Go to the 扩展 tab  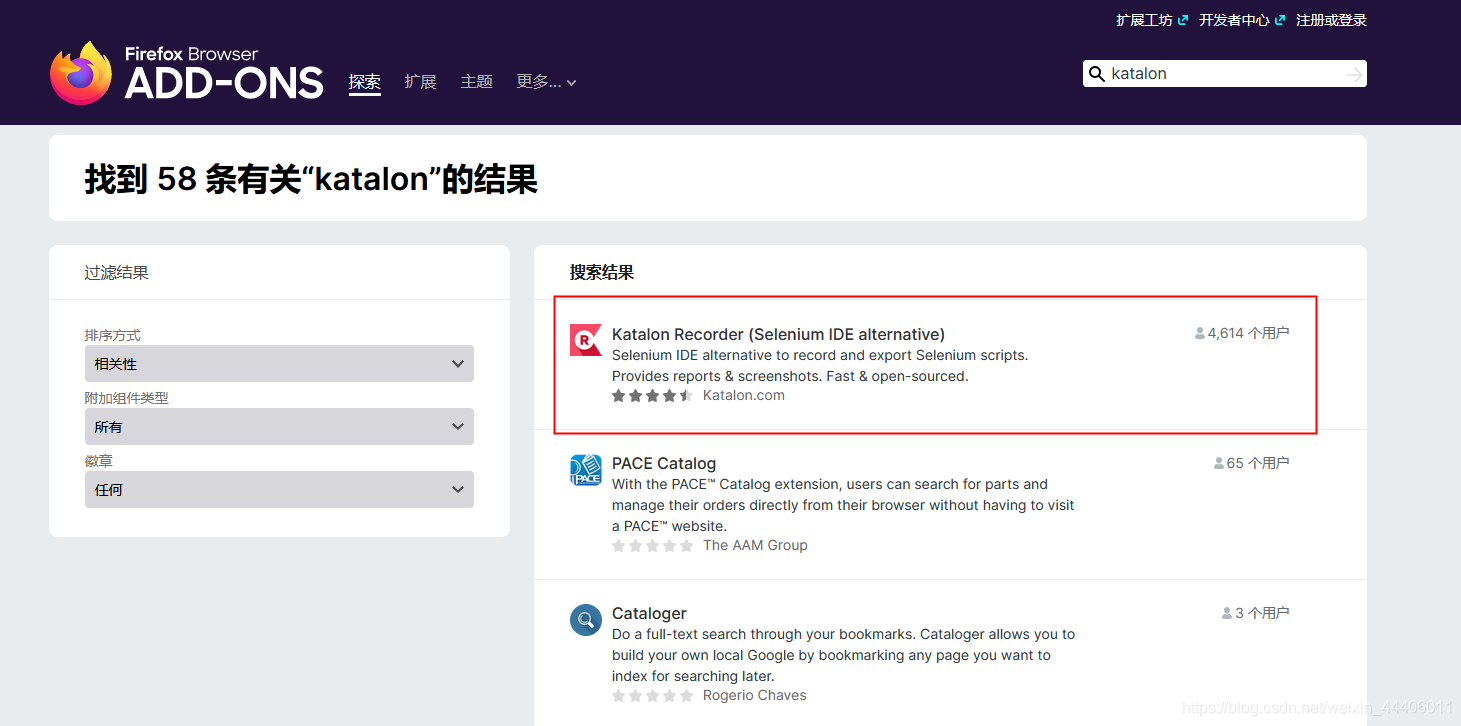(421, 82)
